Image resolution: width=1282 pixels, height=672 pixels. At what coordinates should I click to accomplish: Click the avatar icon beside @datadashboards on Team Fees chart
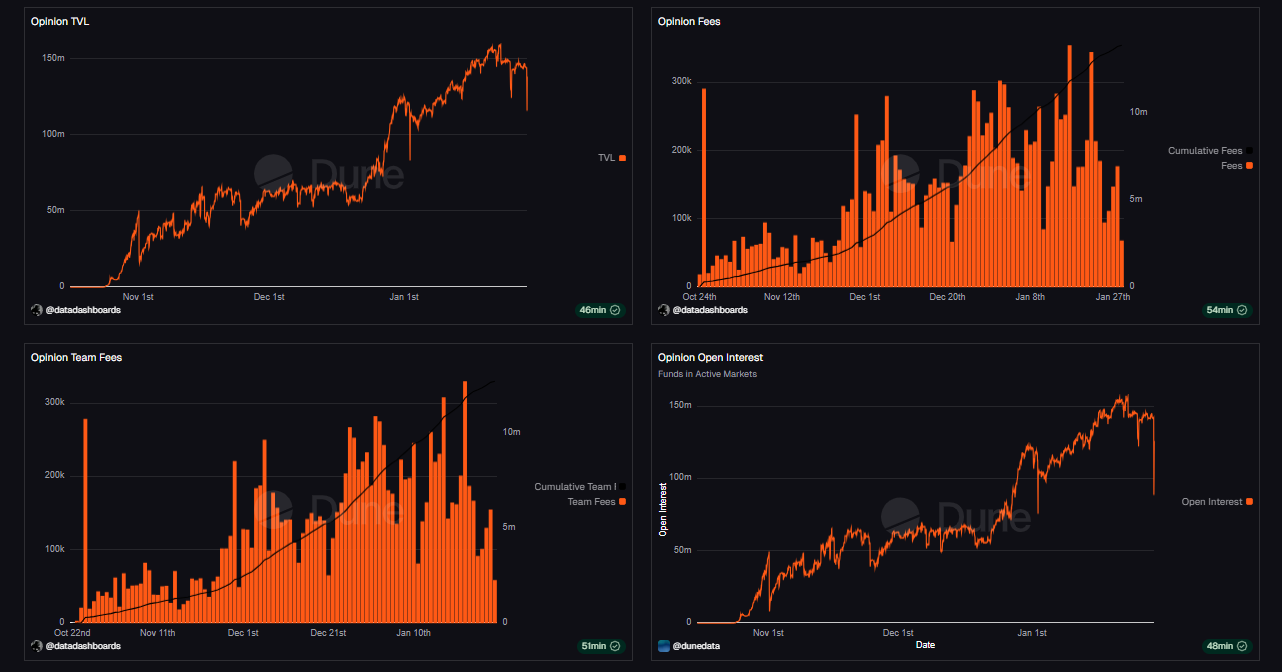pos(36,646)
